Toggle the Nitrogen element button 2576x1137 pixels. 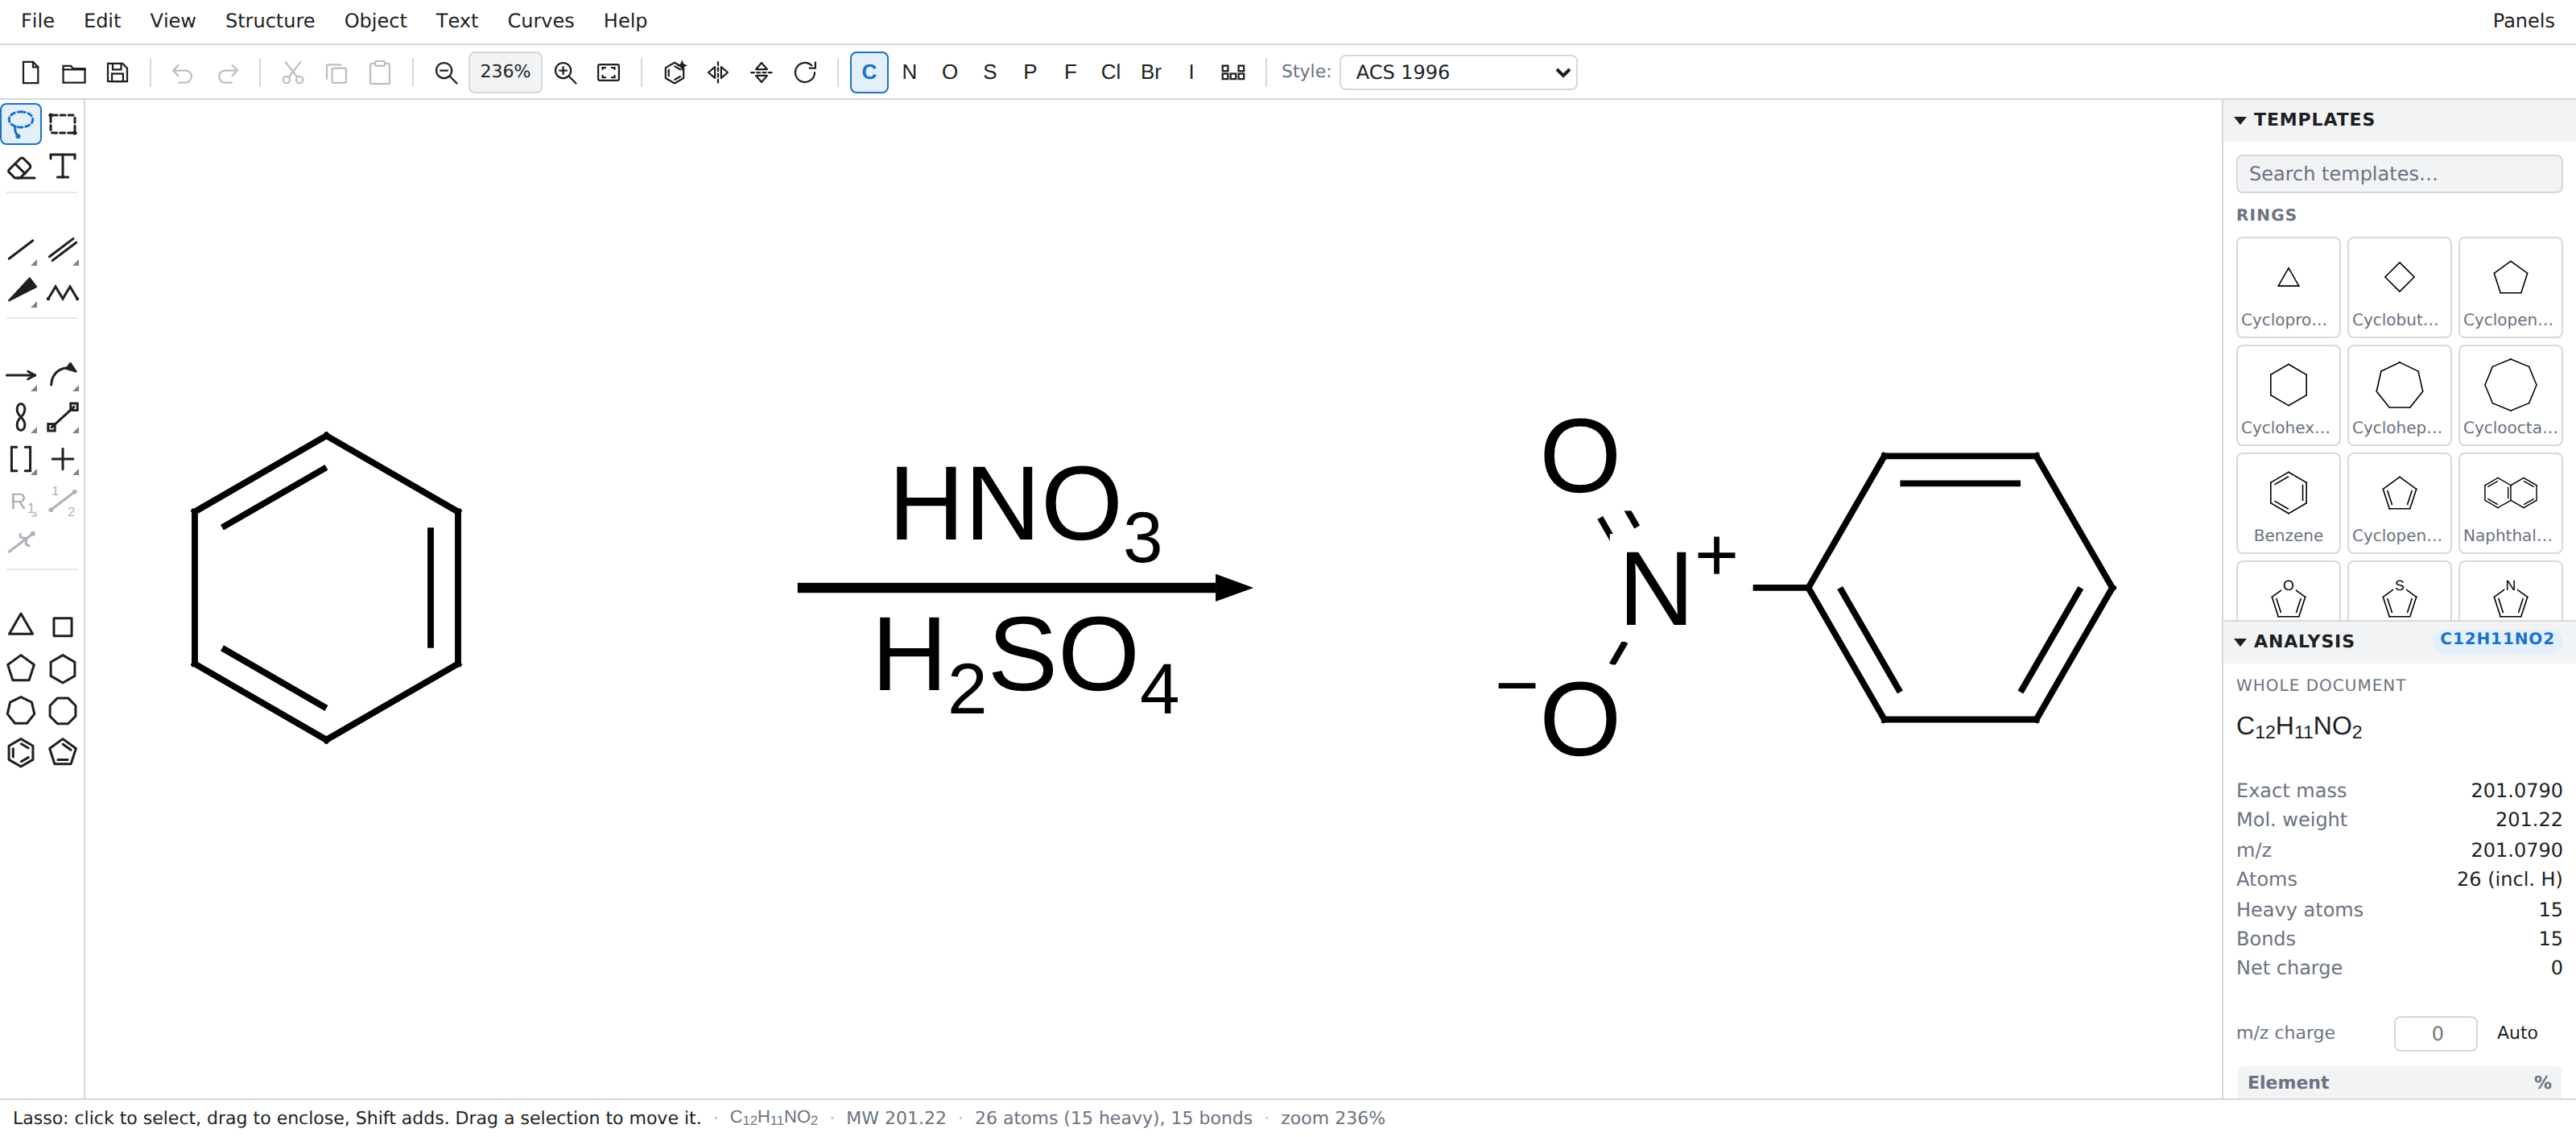click(909, 72)
